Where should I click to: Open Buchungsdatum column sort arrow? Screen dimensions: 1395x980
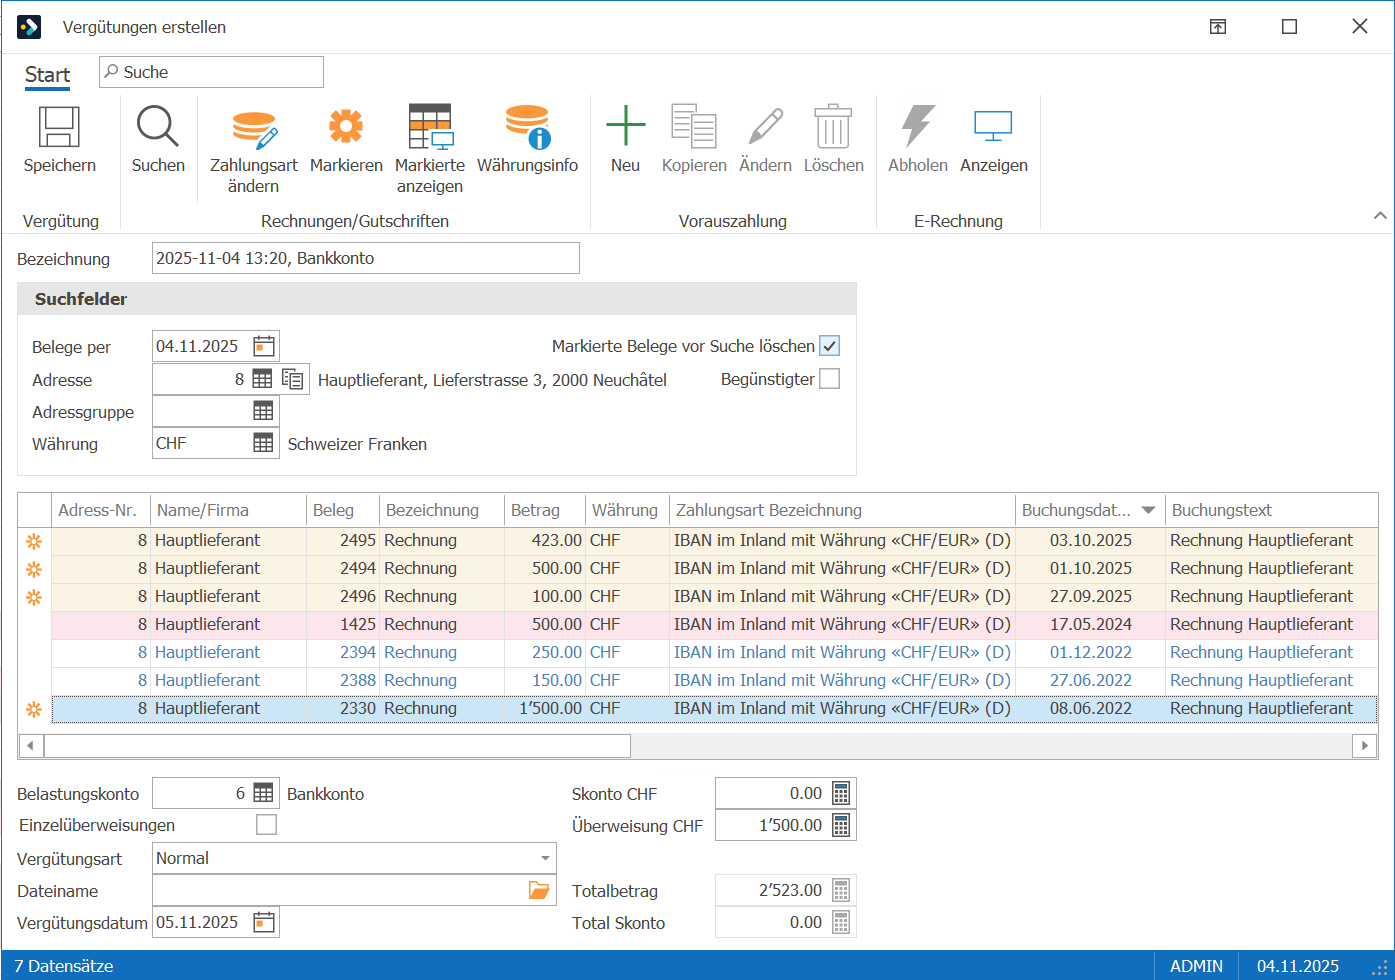(x=1148, y=510)
